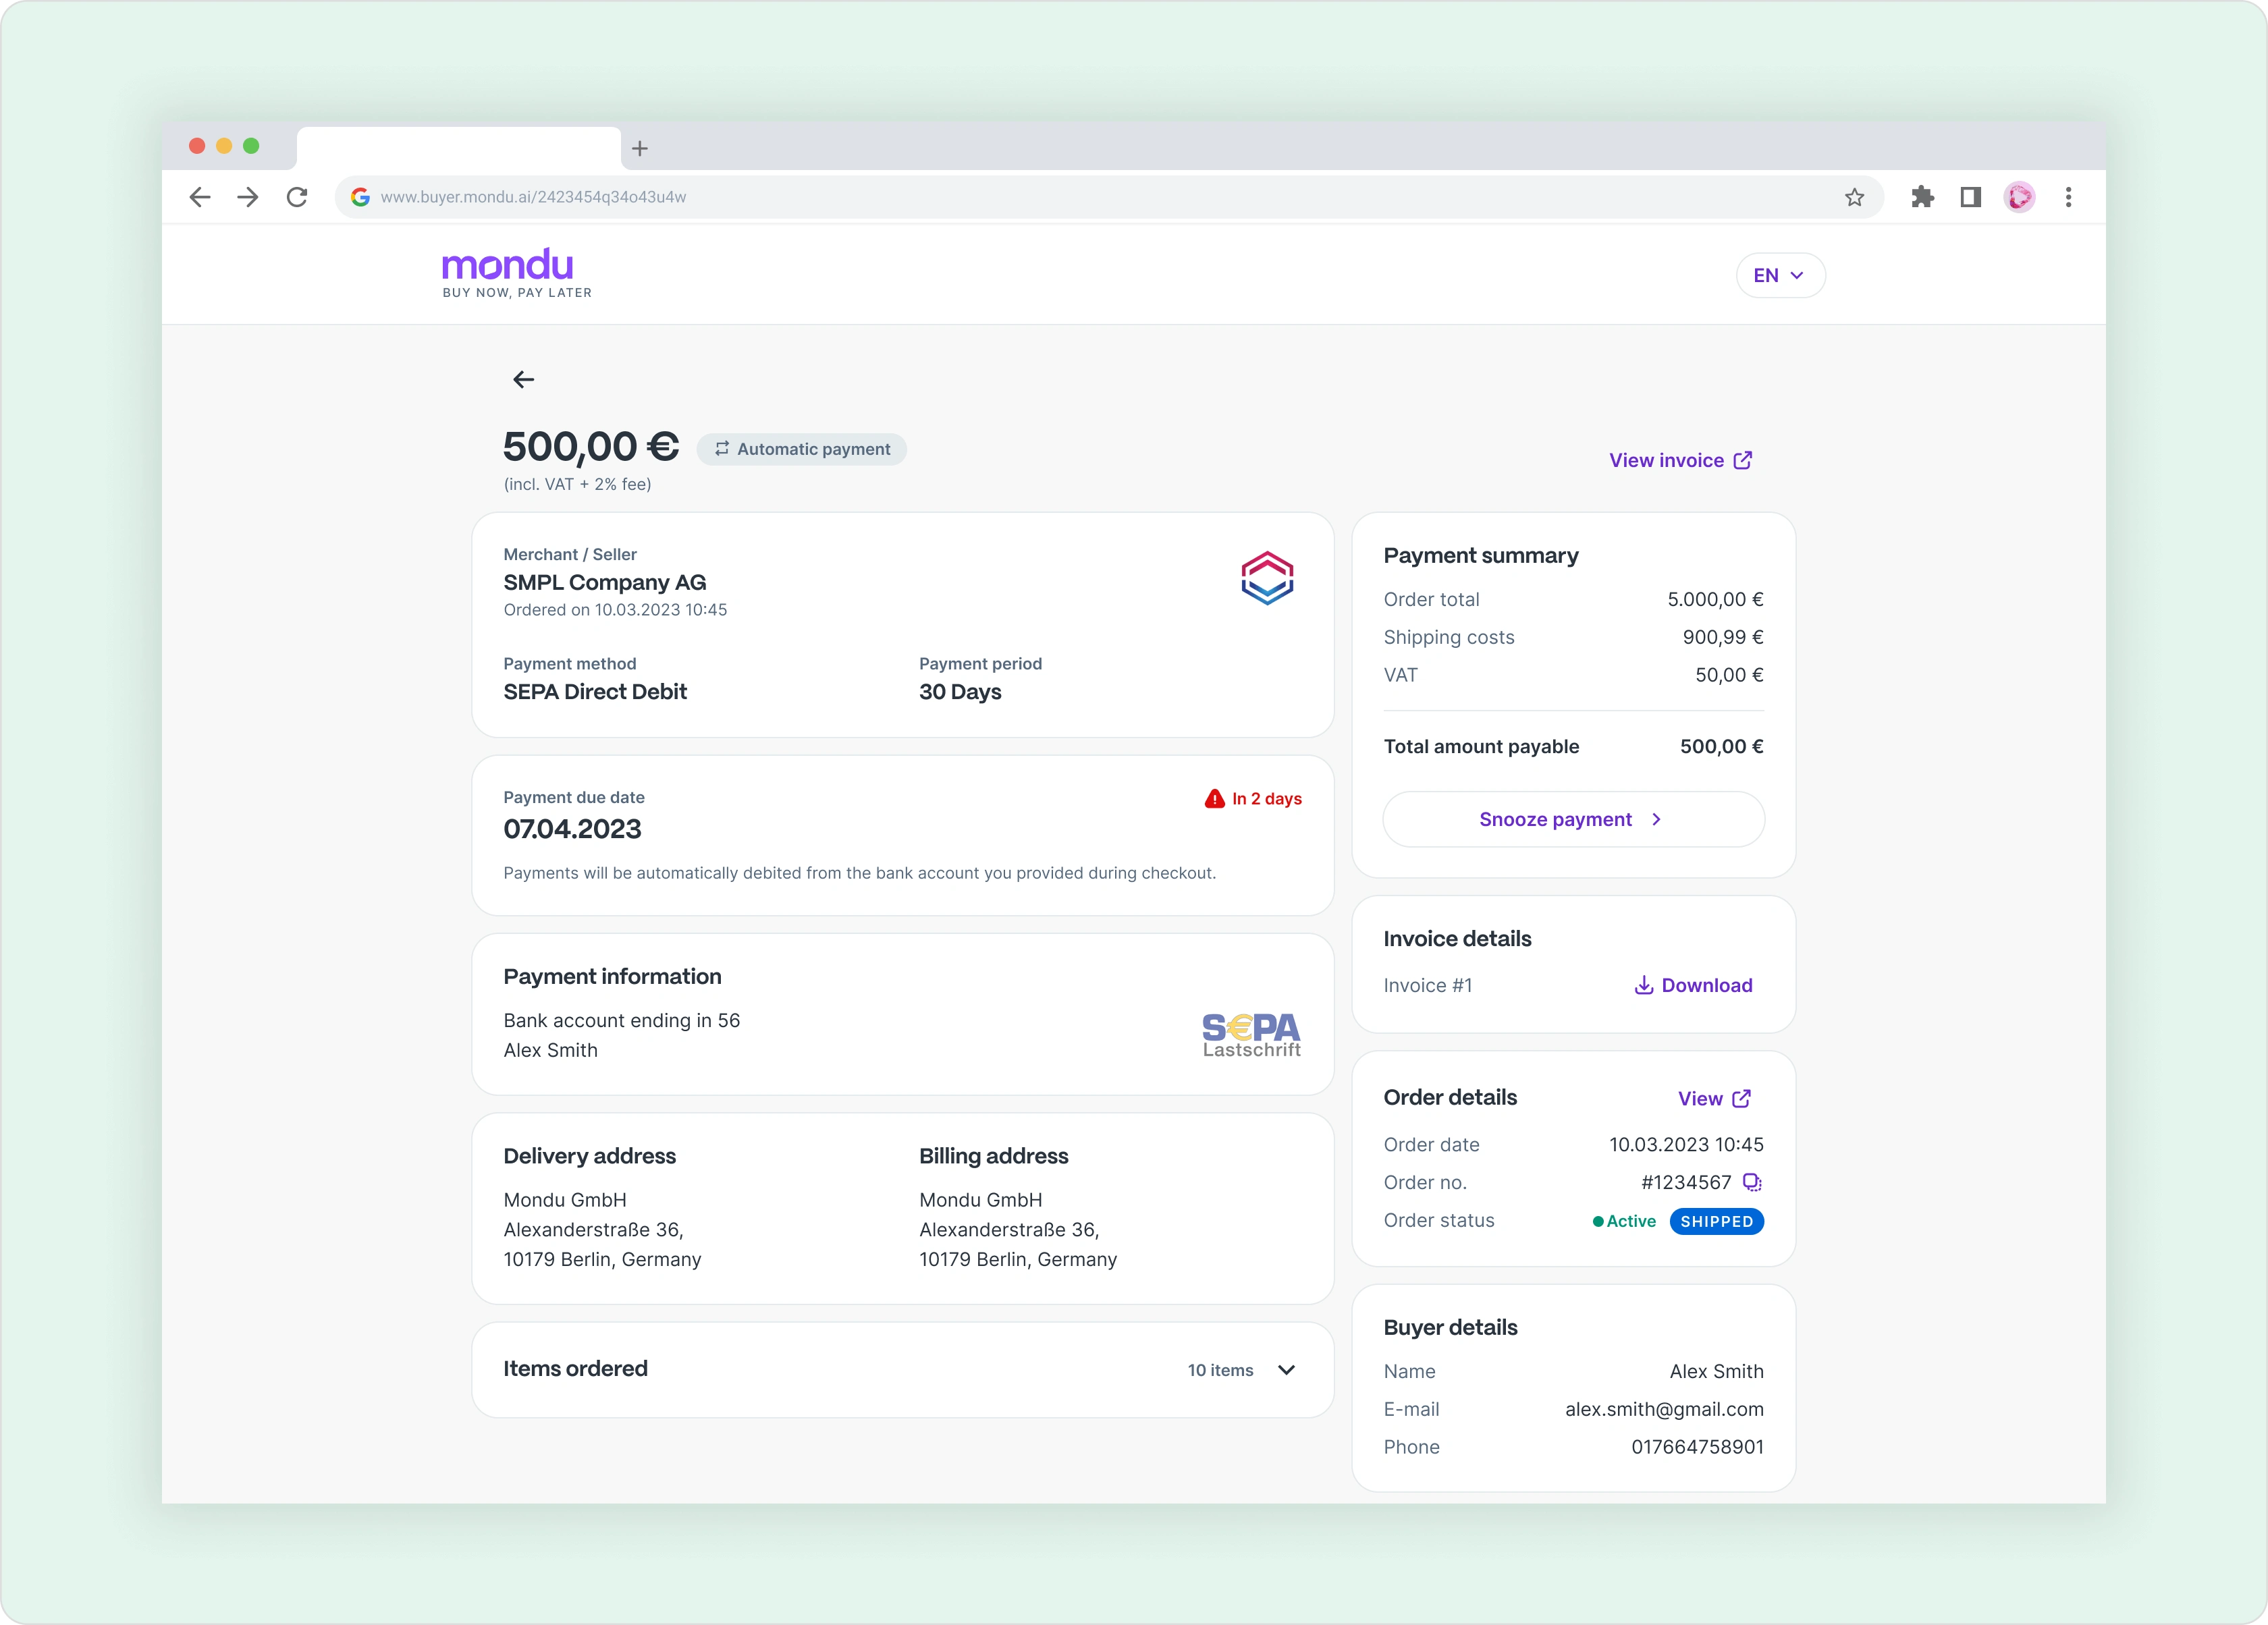The image size is (2268, 1625).
Task: Click the Snooze payment button
Action: (x=1572, y=818)
